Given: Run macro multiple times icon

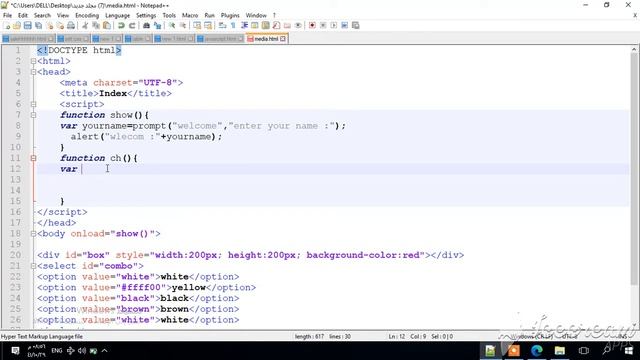Looking at the screenshot, I should (344, 25).
